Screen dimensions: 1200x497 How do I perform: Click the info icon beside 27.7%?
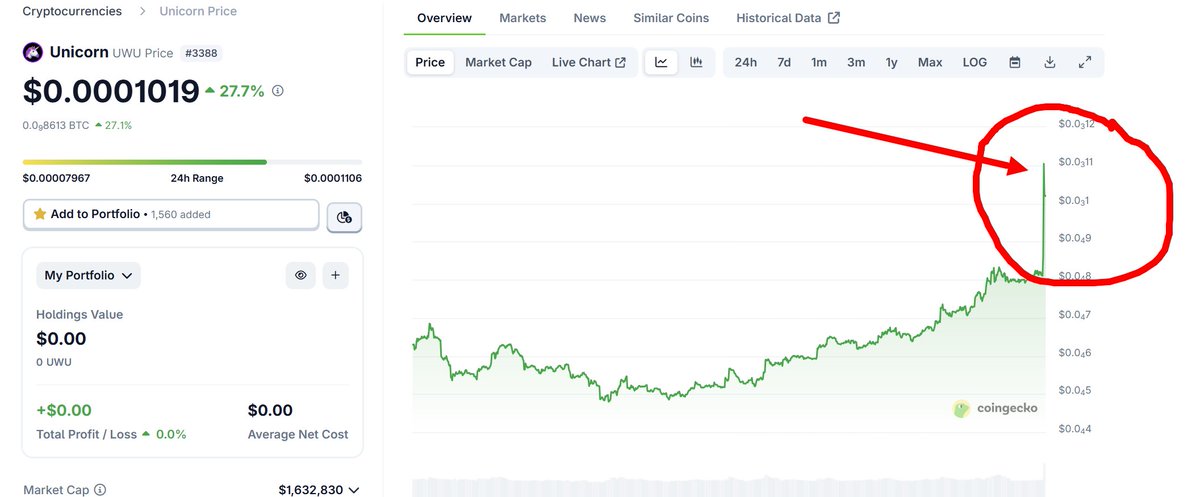click(x=278, y=91)
